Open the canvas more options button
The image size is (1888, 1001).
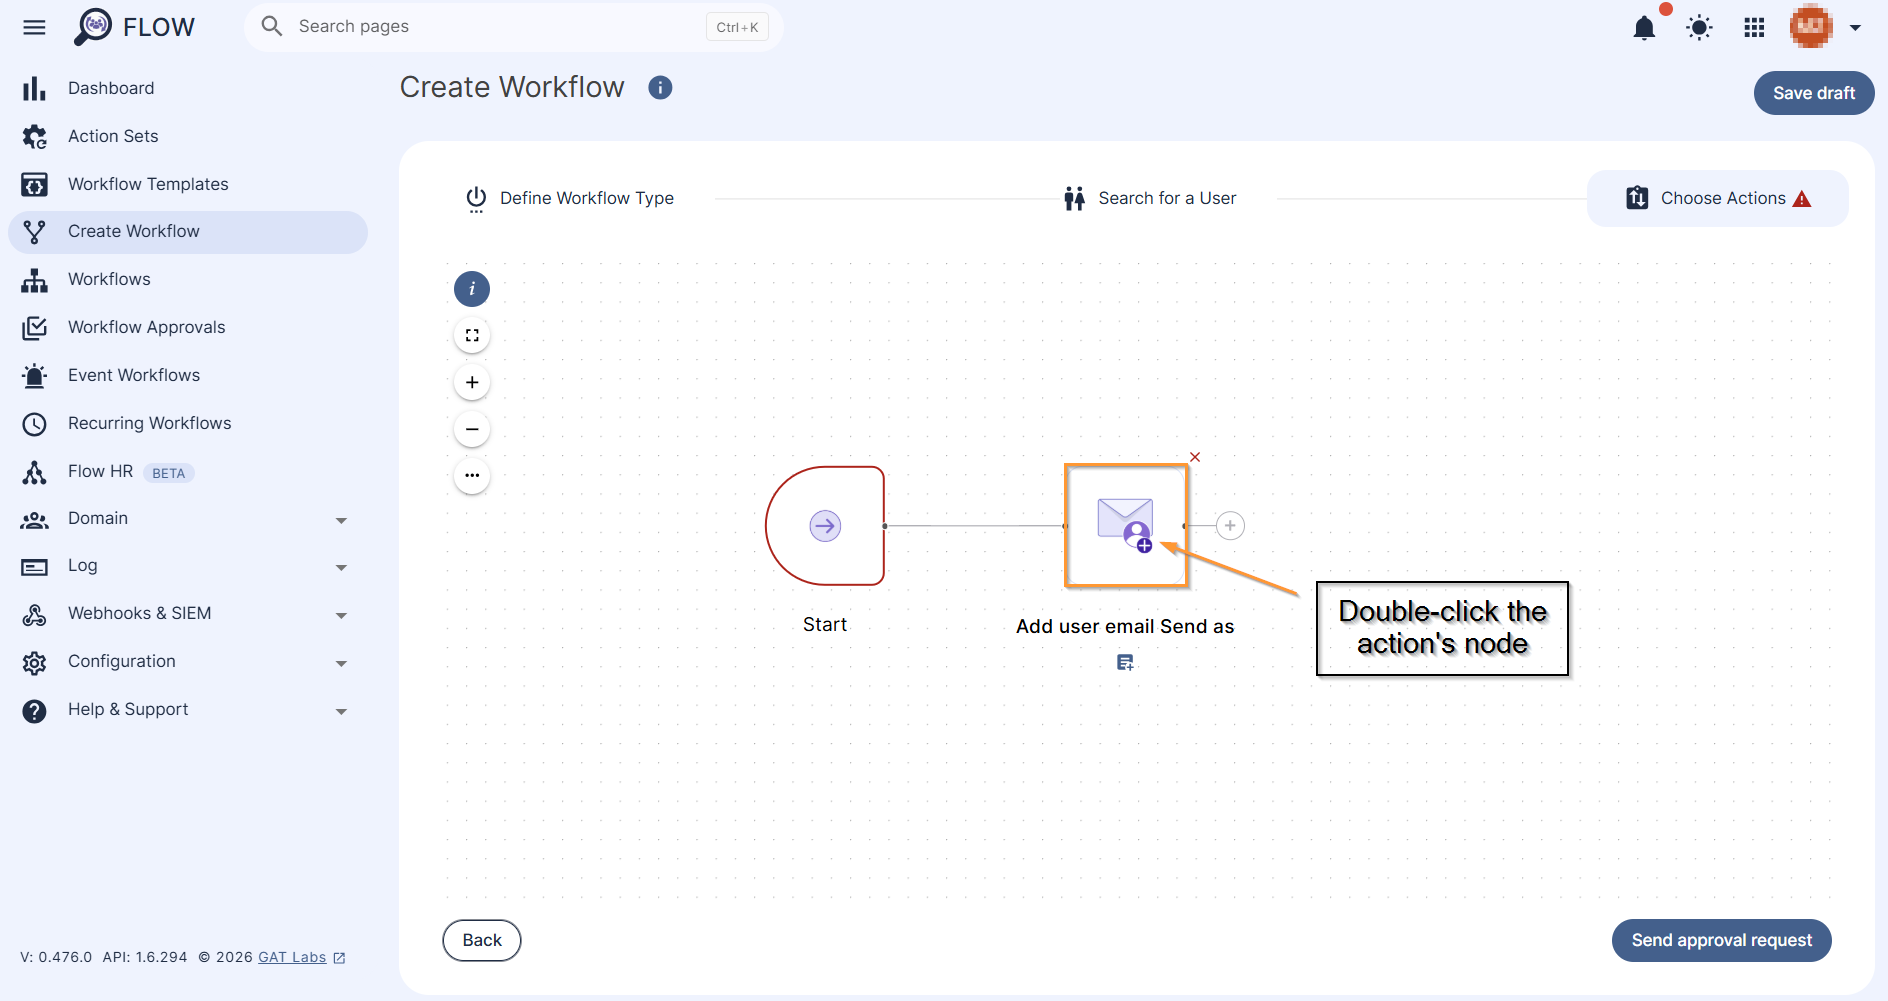click(472, 475)
